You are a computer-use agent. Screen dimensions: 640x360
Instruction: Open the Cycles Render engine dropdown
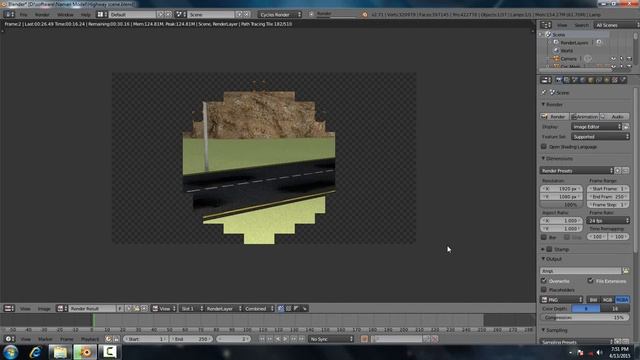tap(280, 14)
